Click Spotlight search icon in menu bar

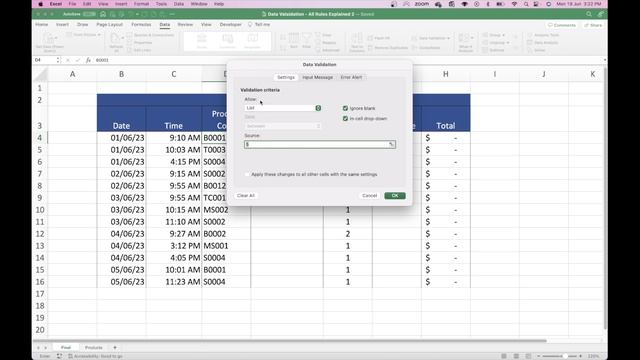(526, 4)
